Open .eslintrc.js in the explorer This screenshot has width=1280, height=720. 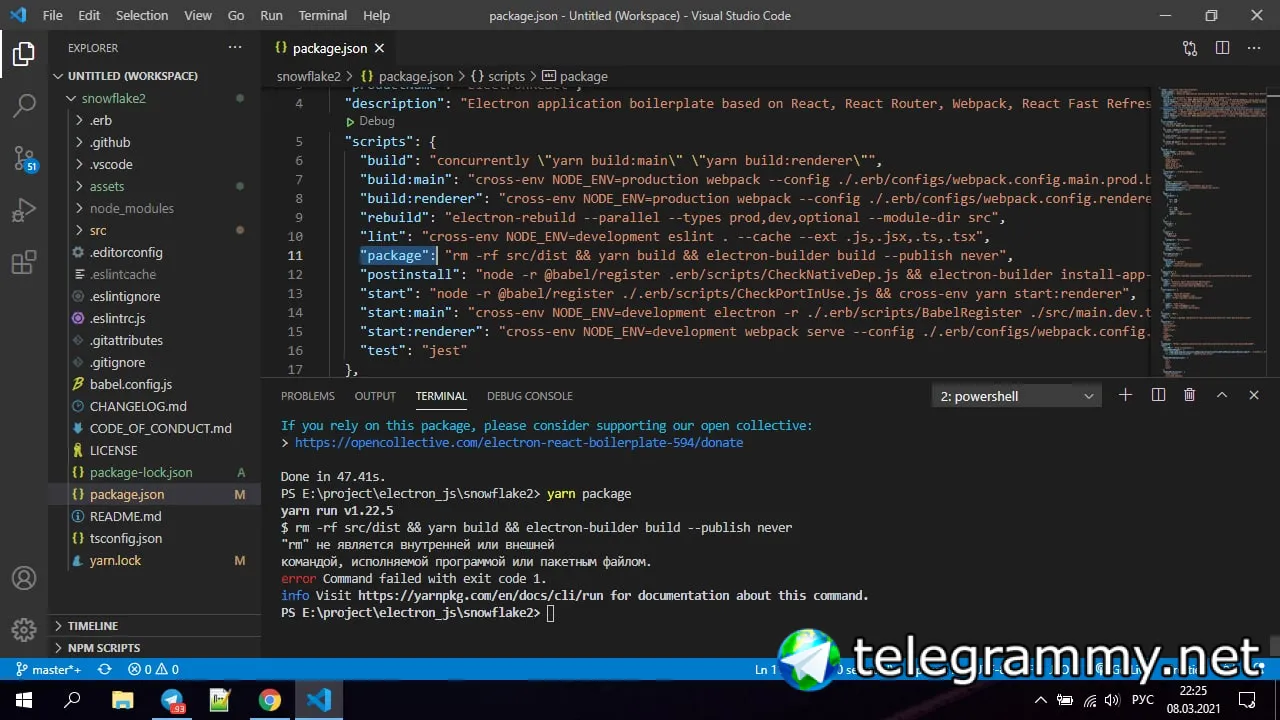point(155,318)
